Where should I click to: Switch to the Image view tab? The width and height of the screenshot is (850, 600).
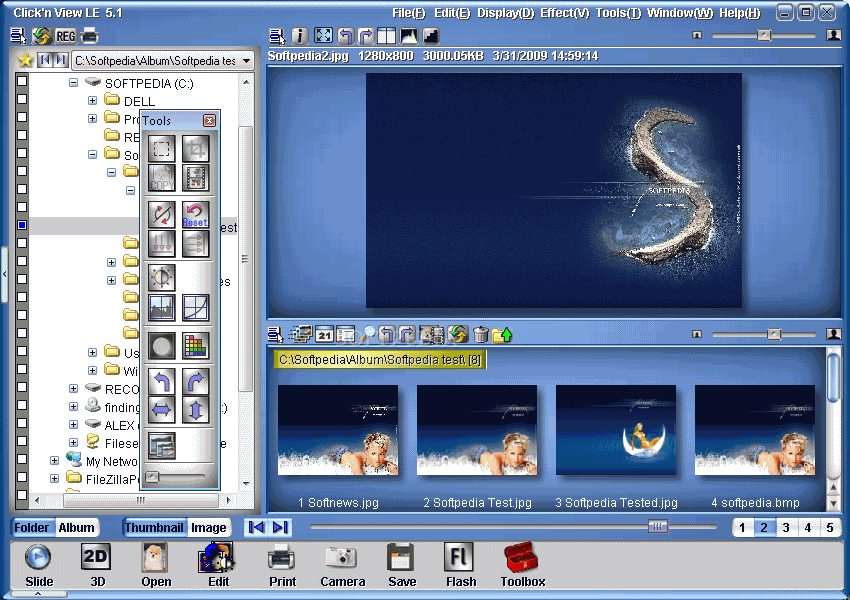[x=209, y=527]
